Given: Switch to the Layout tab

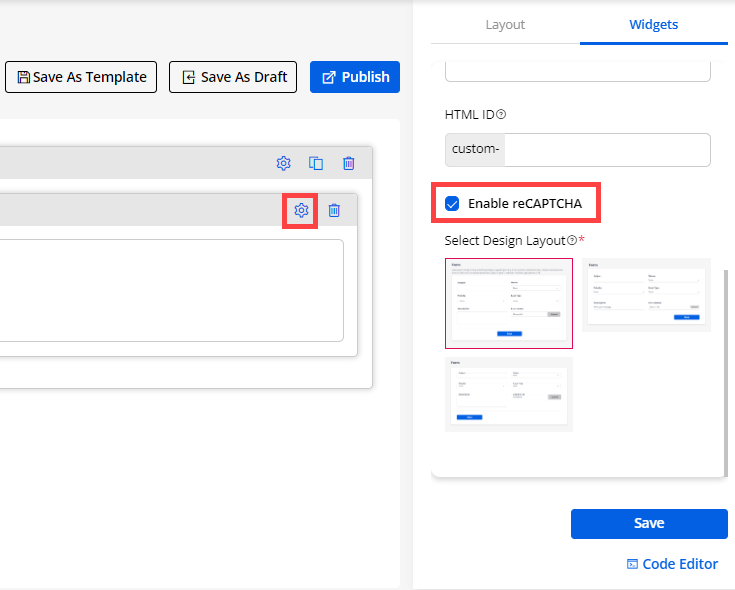Looking at the screenshot, I should pyautogui.click(x=505, y=25).
